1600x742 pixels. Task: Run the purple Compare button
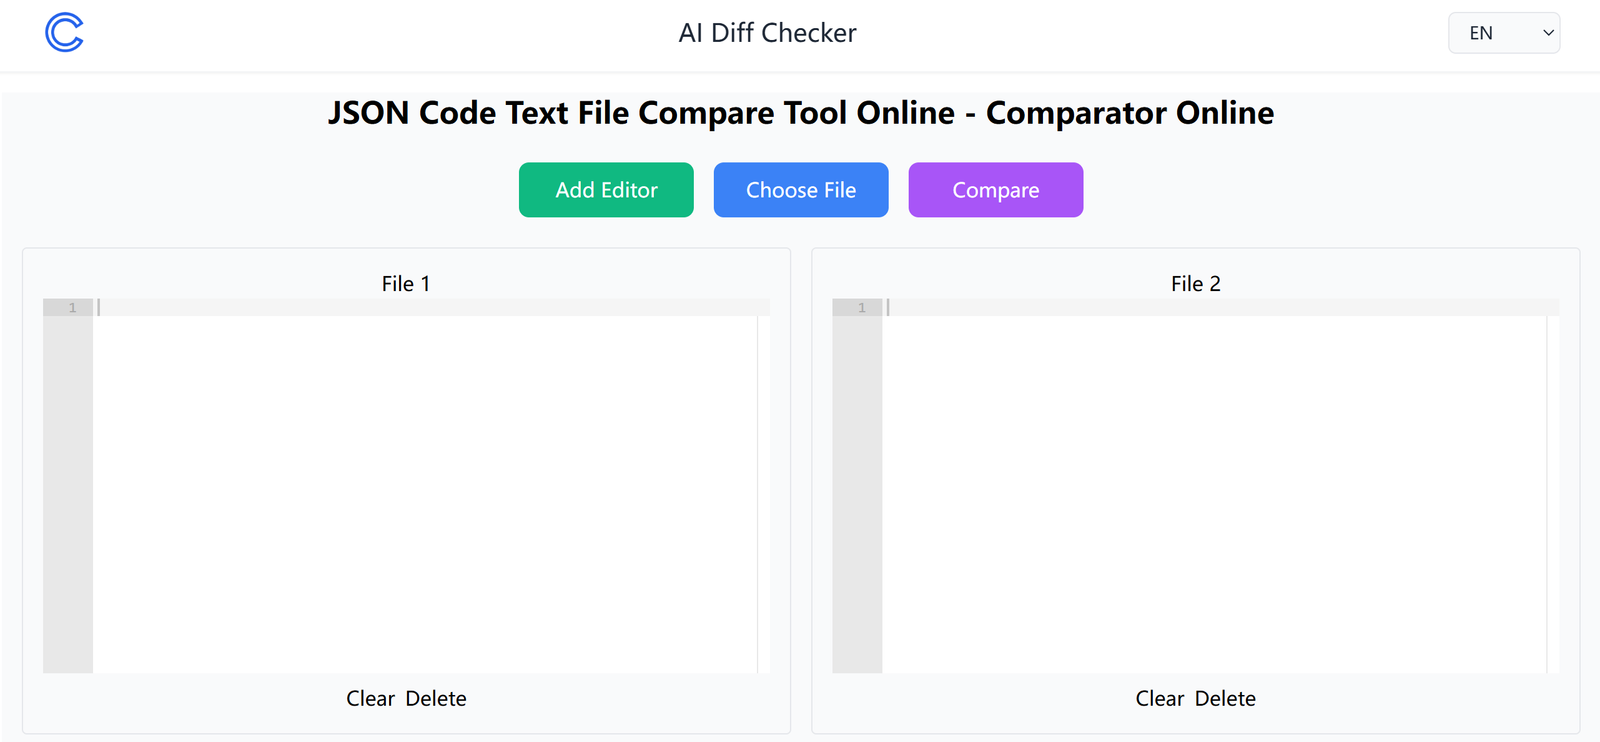[995, 190]
